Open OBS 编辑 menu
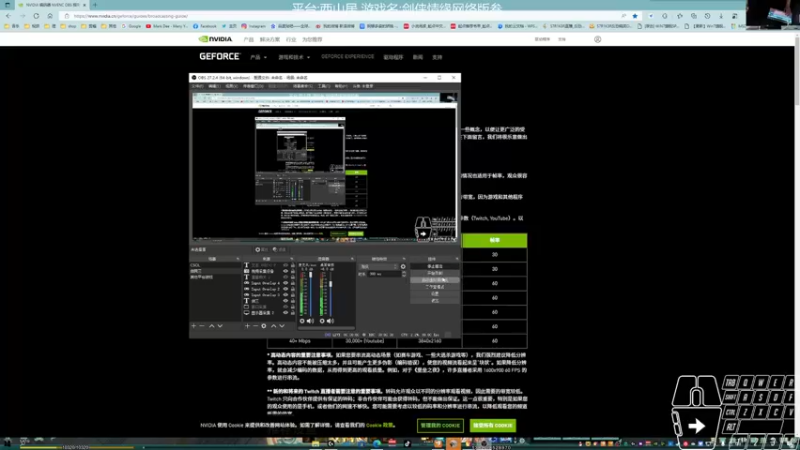 click(x=214, y=86)
